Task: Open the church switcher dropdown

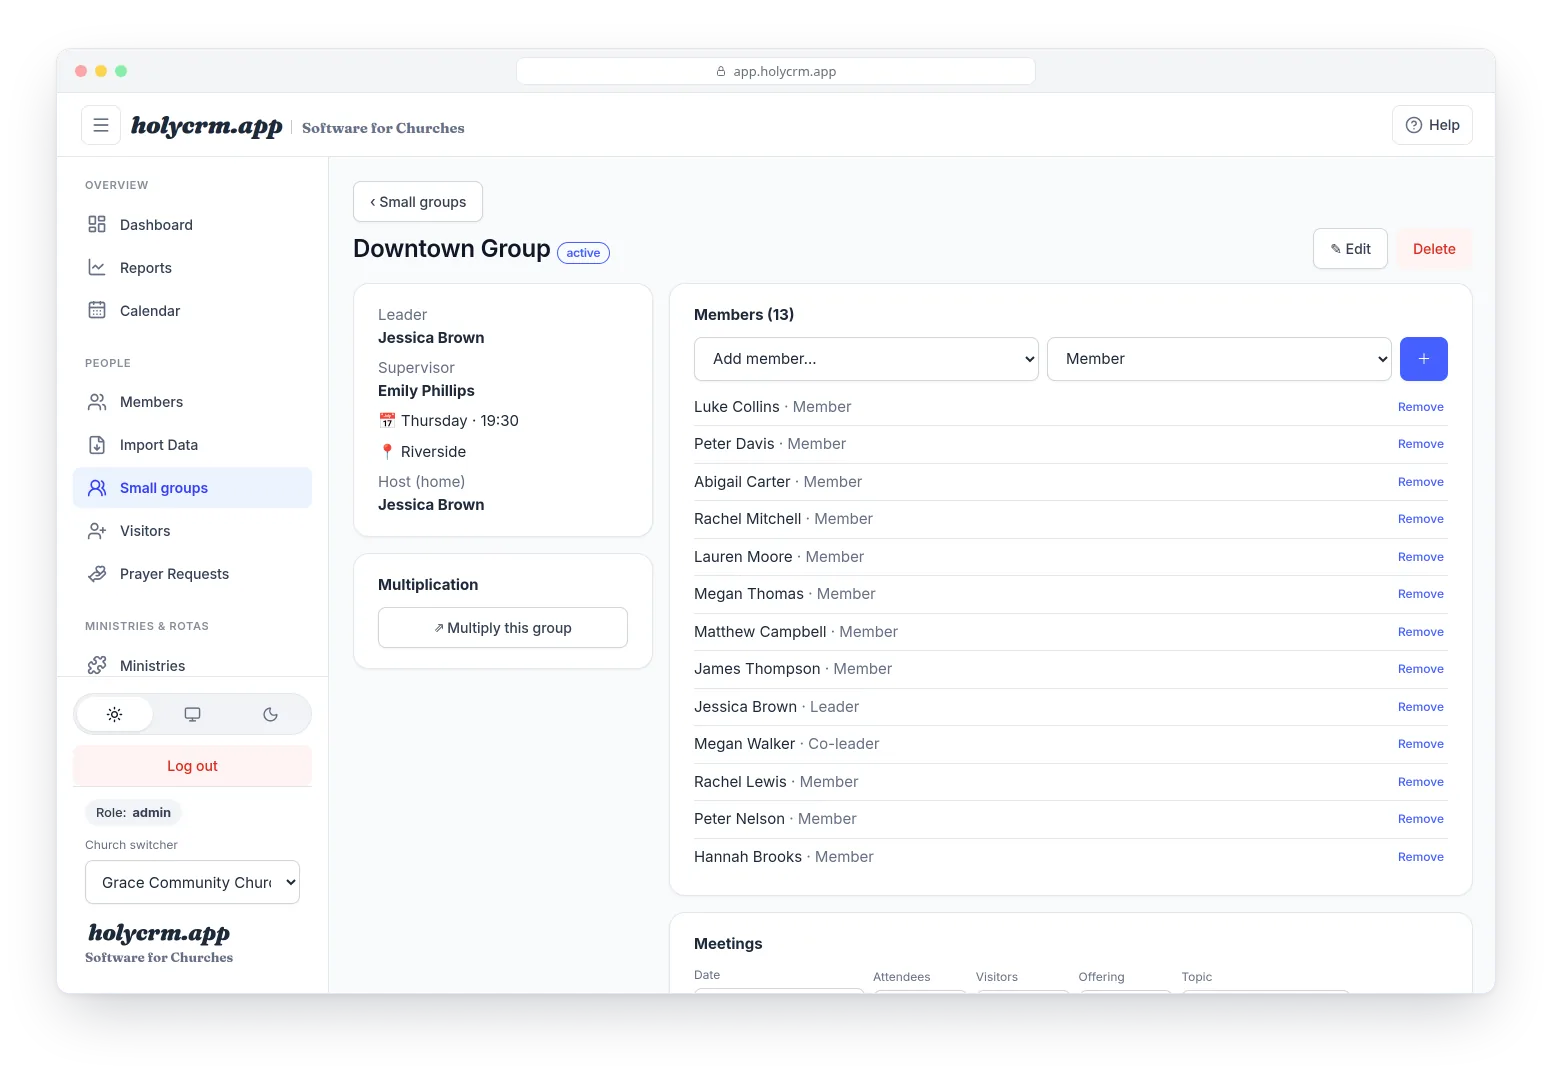Action: [192, 882]
